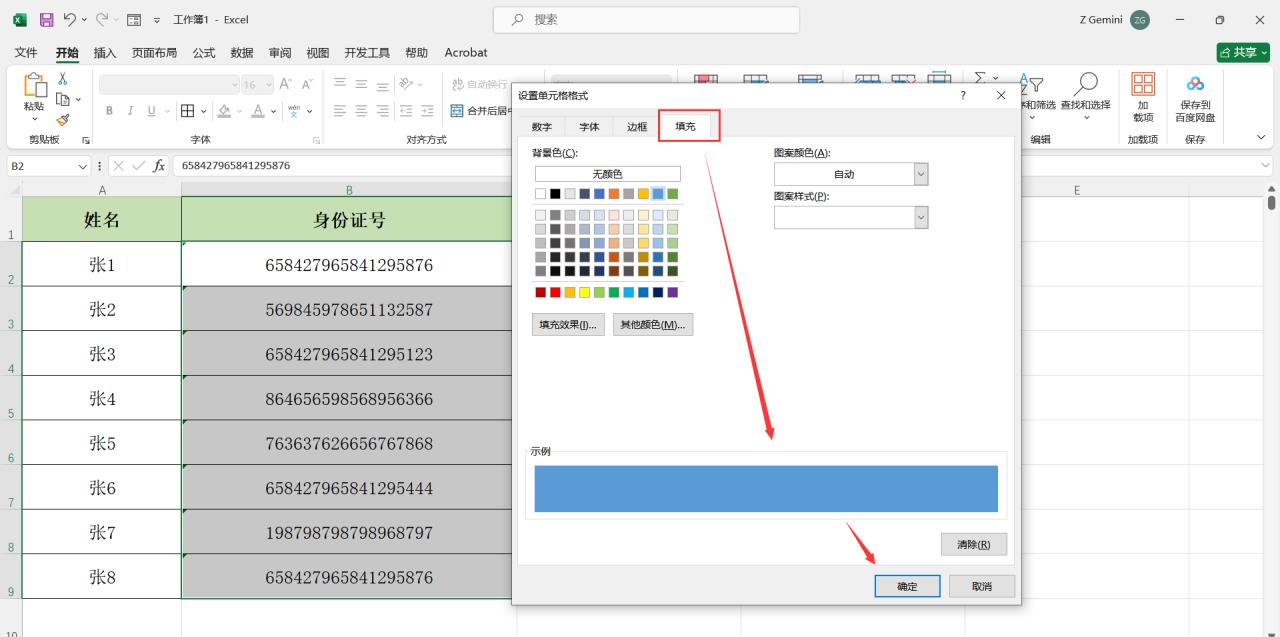1280x637 pixels.
Task: Switch to the 边框 tab in dialog
Action: pyautogui.click(x=637, y=127)
